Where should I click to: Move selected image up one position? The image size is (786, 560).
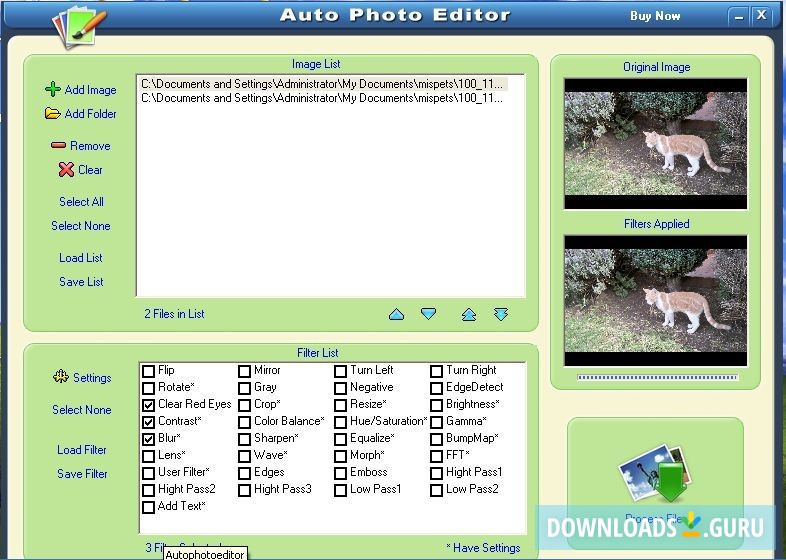pos(397,314)
